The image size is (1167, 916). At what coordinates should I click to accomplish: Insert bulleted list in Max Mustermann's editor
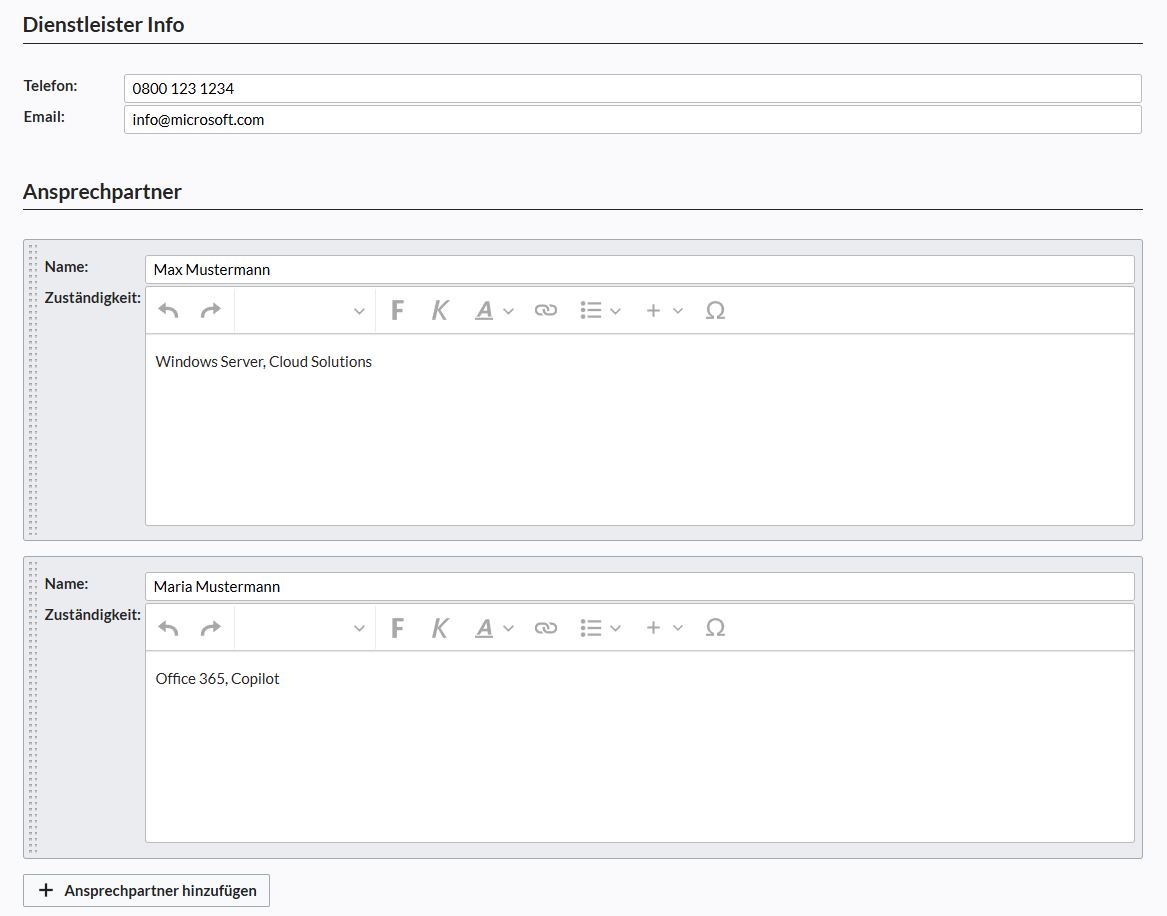tap(591, 310)
